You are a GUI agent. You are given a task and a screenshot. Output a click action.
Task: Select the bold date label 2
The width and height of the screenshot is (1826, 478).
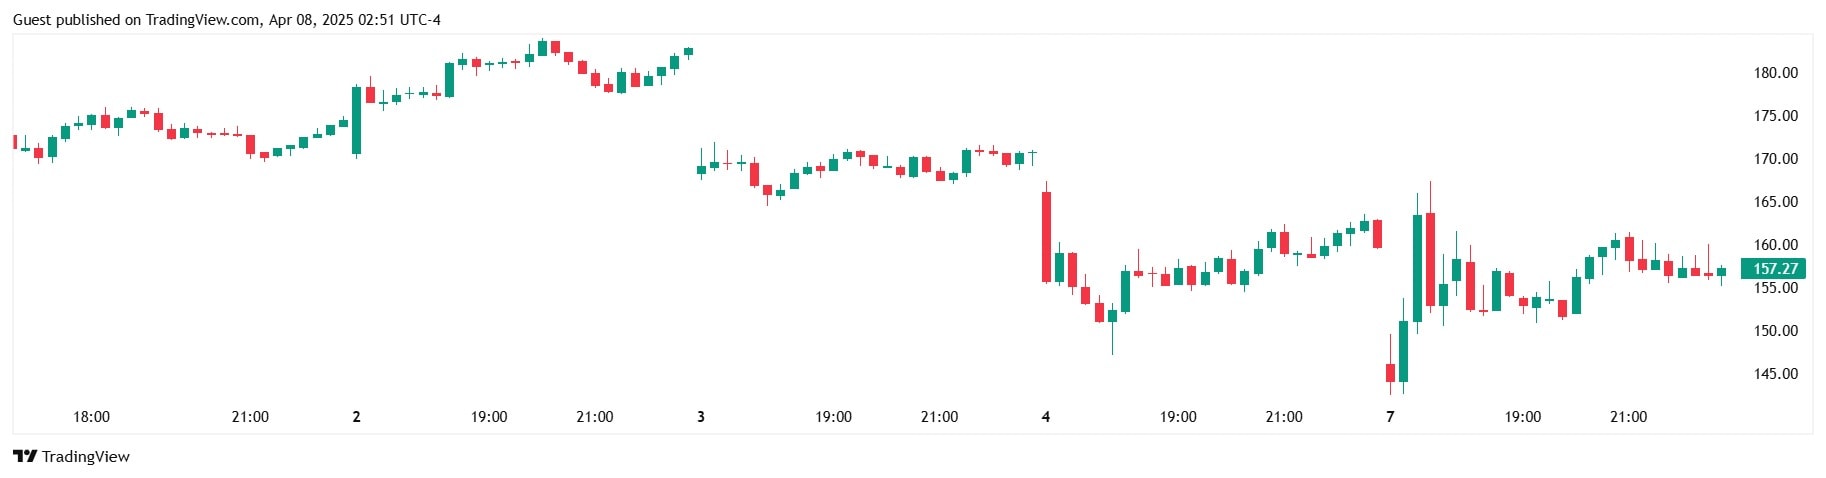356,417
